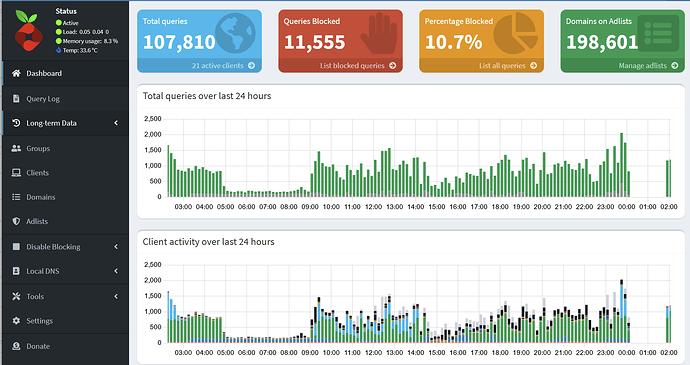The image size is (690, 365).
Task: Click the Settings gear icon
Action: point(16,321)
